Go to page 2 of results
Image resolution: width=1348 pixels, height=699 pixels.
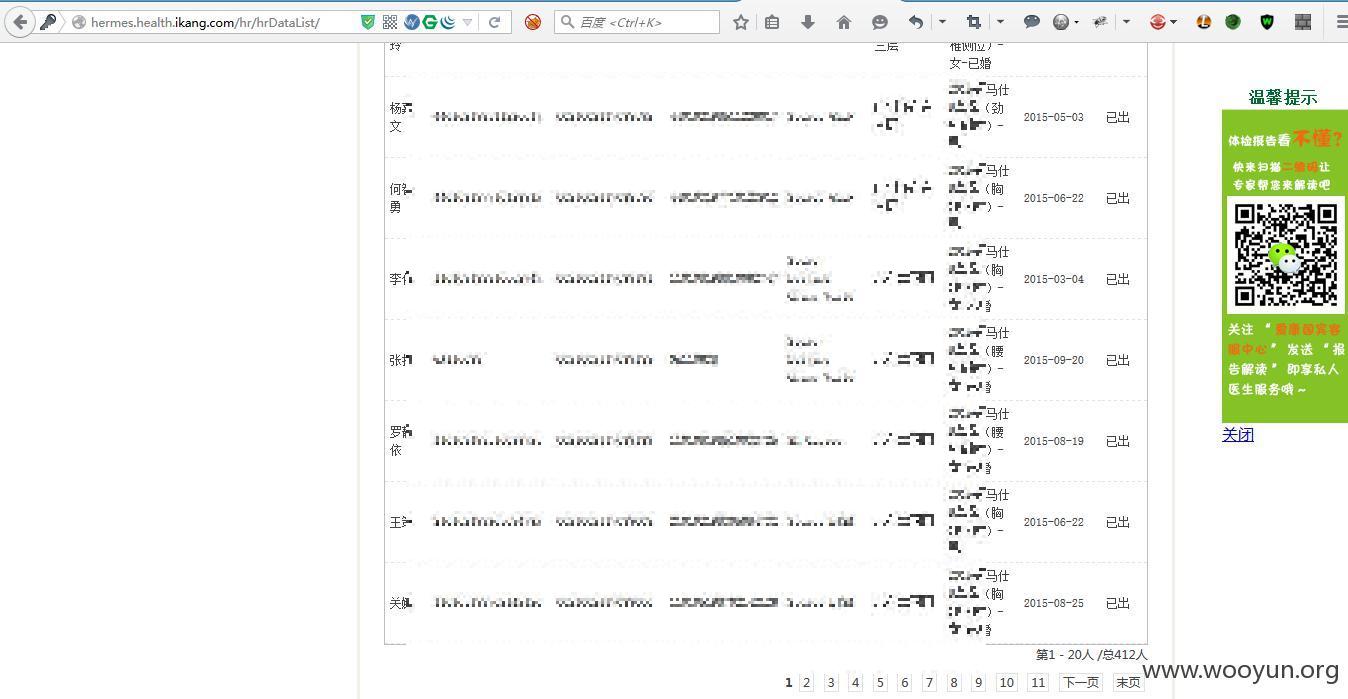click(x=806, y=682)
